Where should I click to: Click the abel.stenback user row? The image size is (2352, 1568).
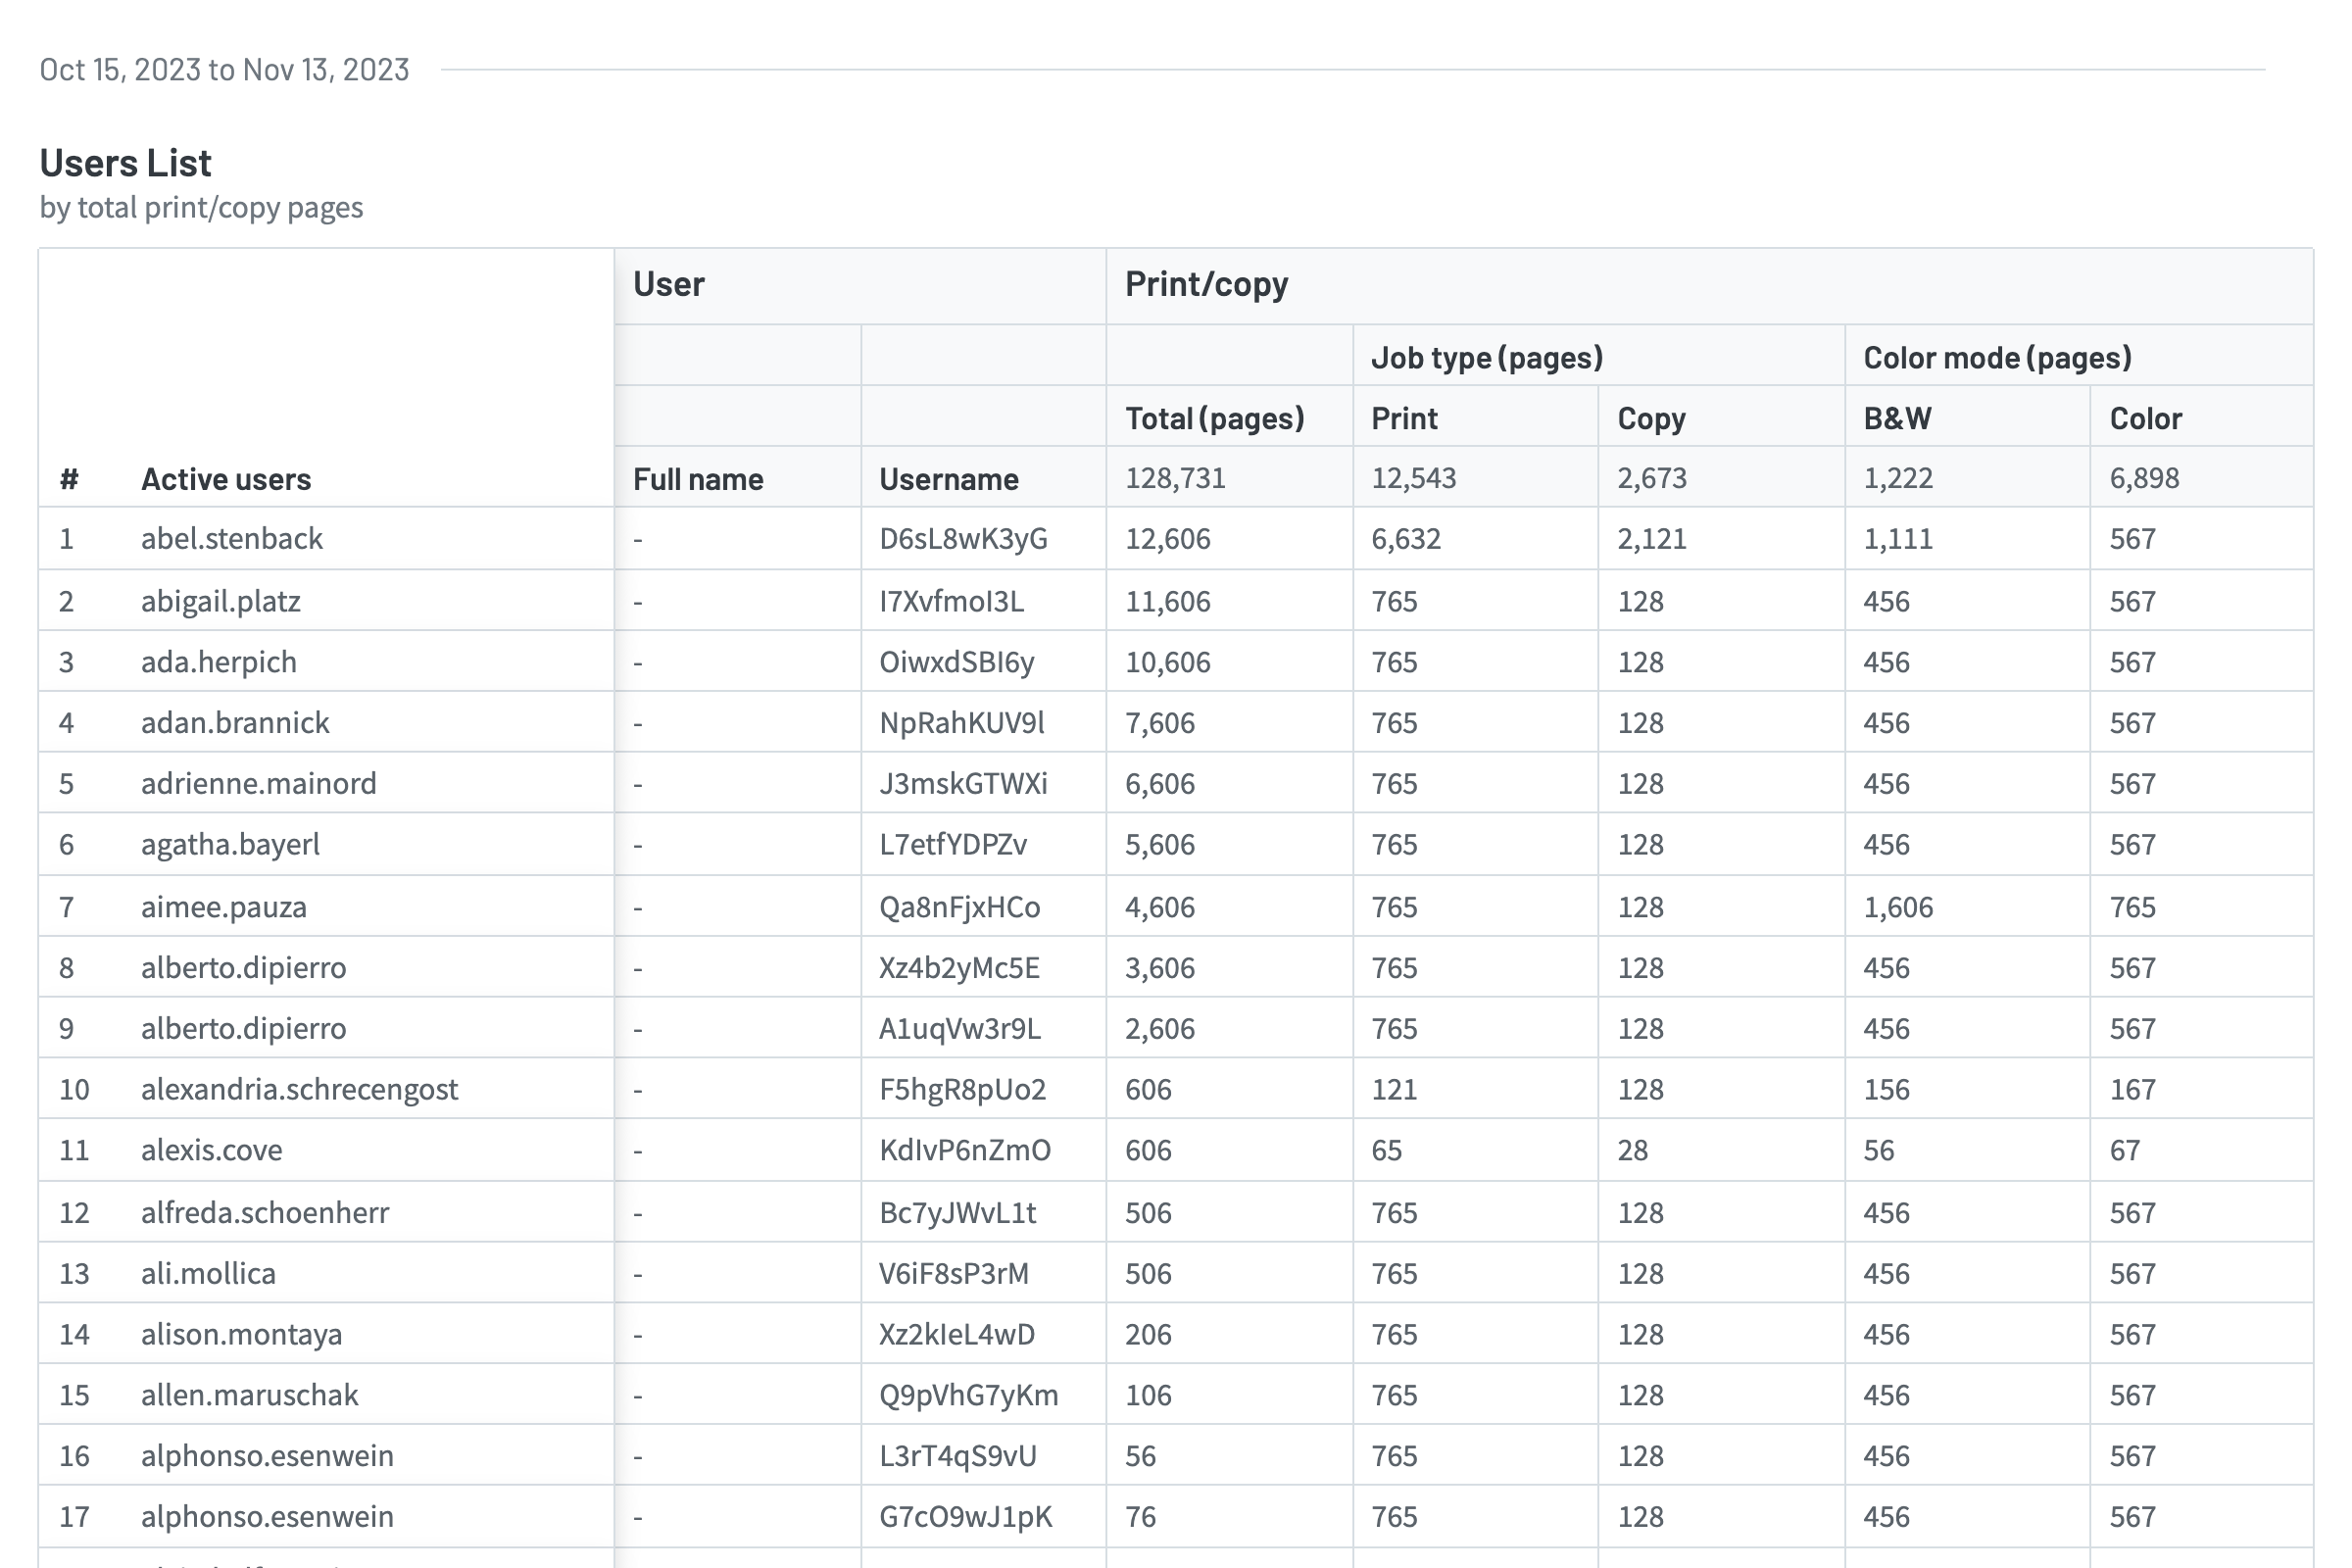coord(232,539)
